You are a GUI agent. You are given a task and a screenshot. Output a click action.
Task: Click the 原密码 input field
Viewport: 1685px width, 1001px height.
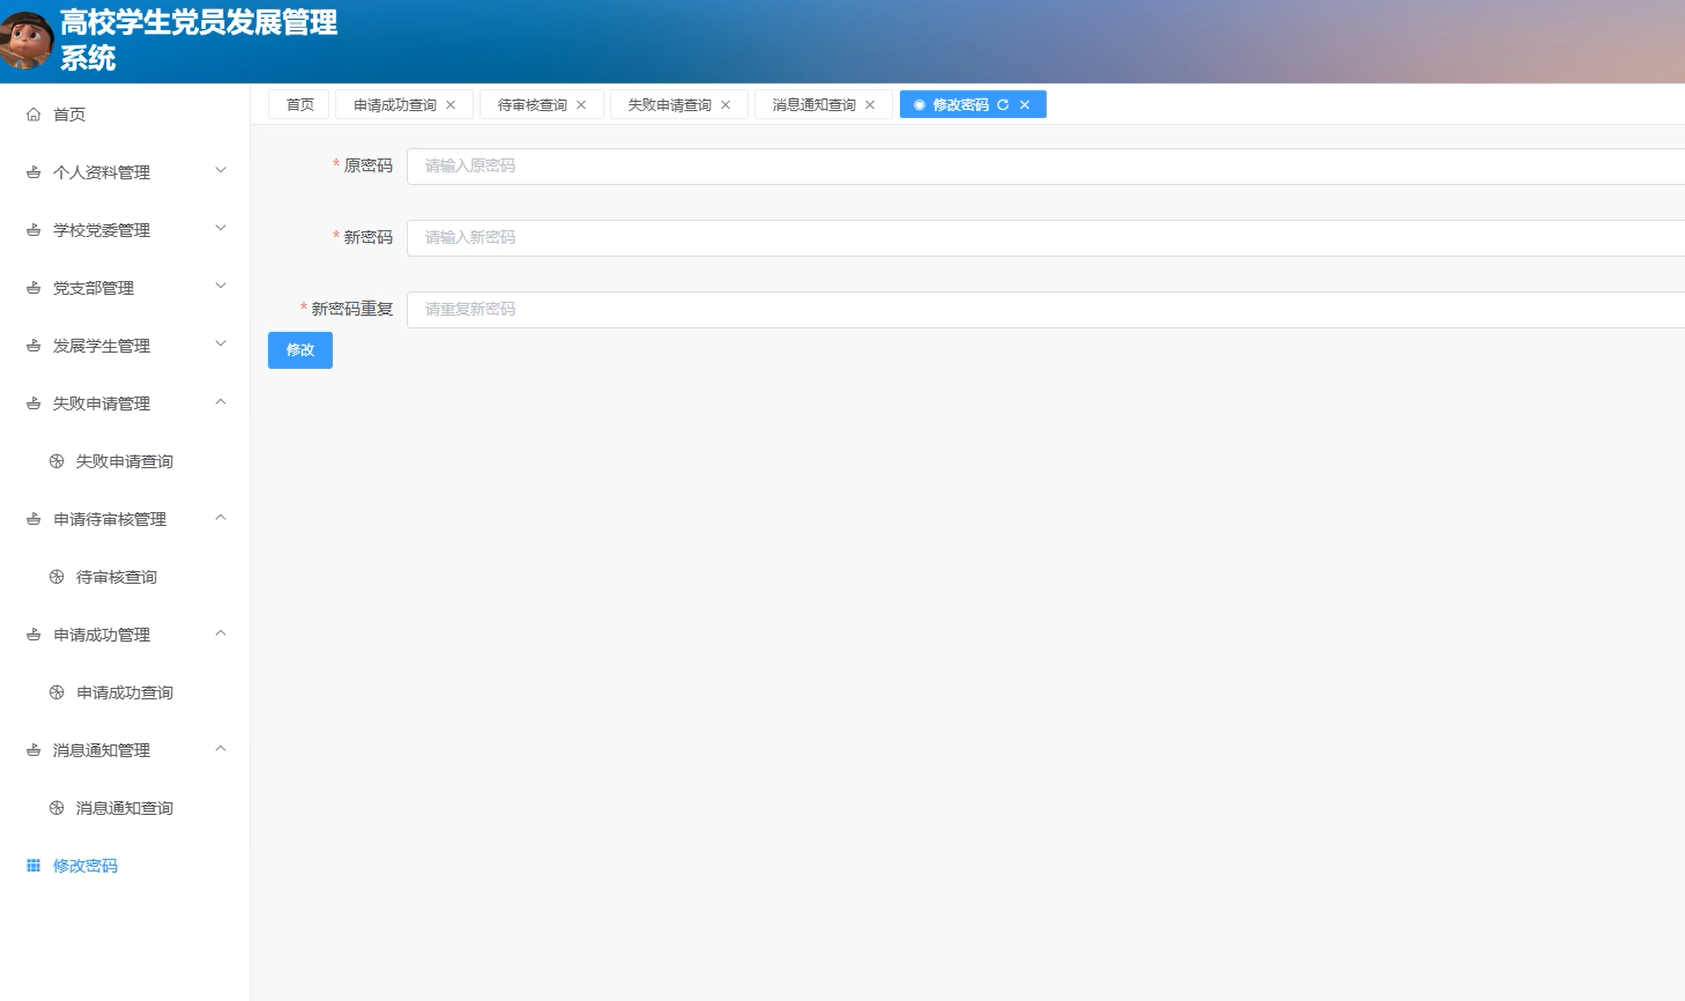[x=700, y=165]
